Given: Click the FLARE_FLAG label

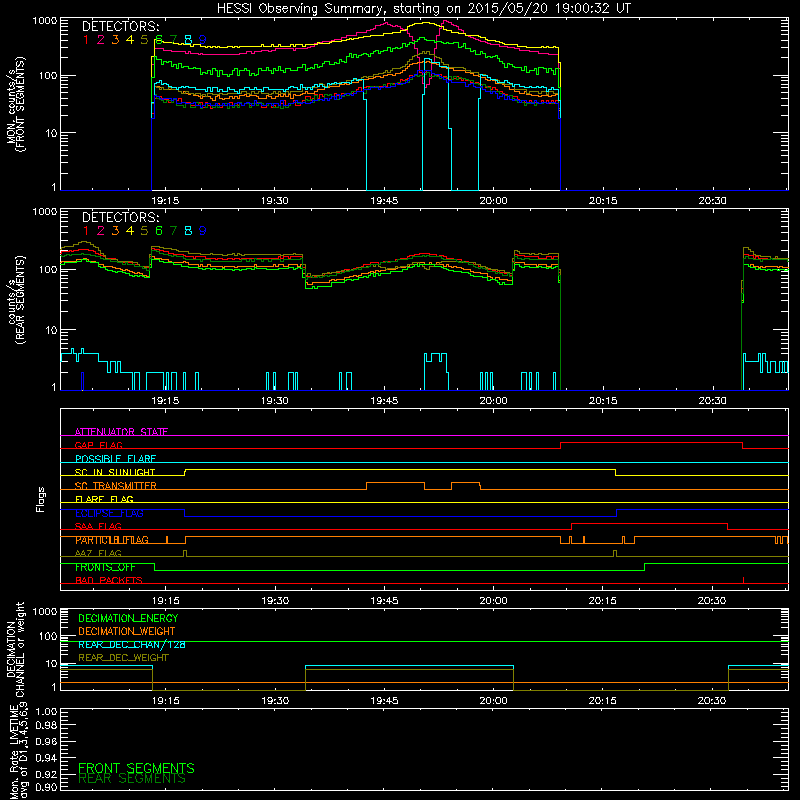Looking at the screenshot, I should 104,499.
